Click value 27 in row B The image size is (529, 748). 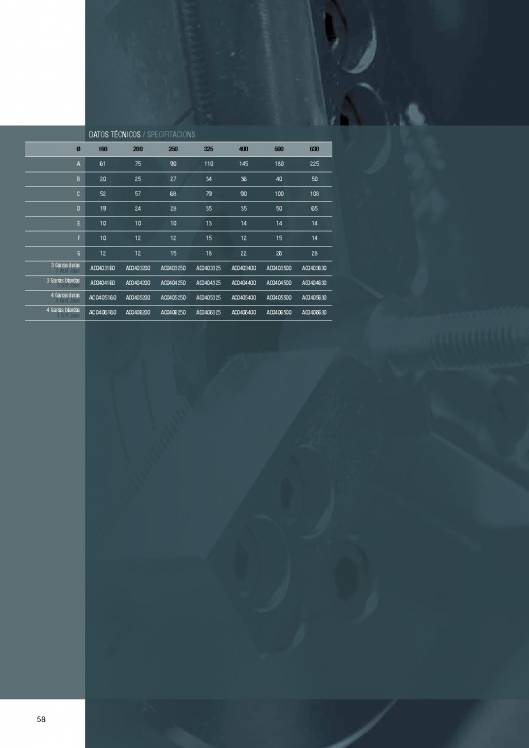pyautogui.click(x=173, y=179)
